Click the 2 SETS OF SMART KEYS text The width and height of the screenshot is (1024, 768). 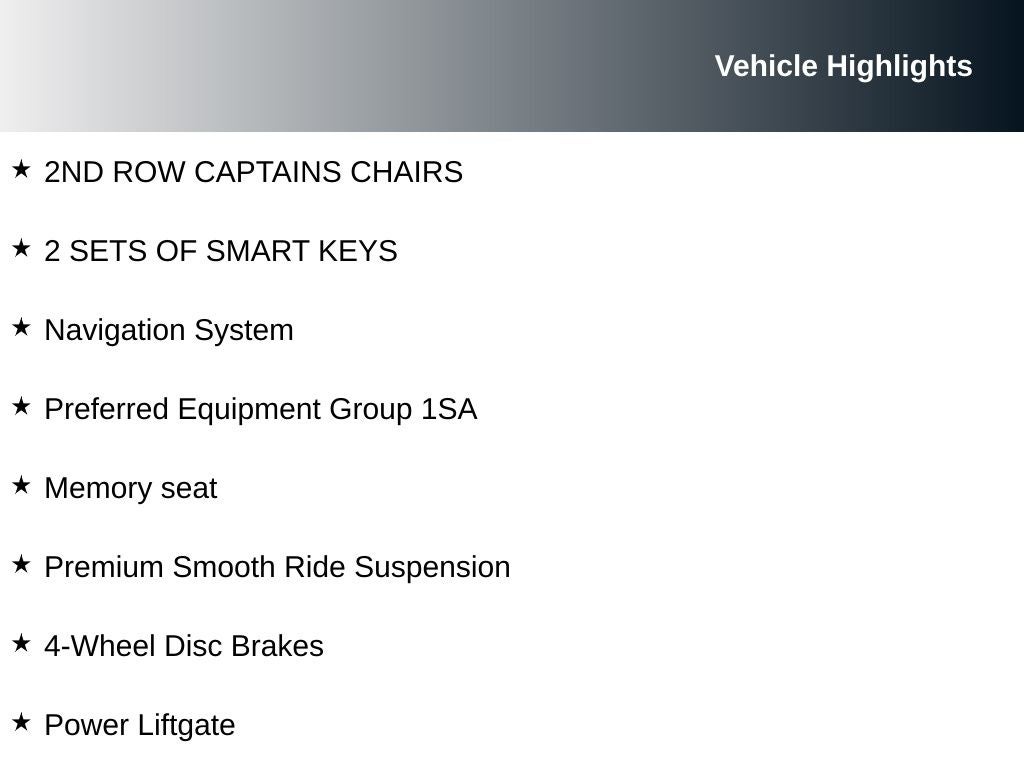point(221,251)
